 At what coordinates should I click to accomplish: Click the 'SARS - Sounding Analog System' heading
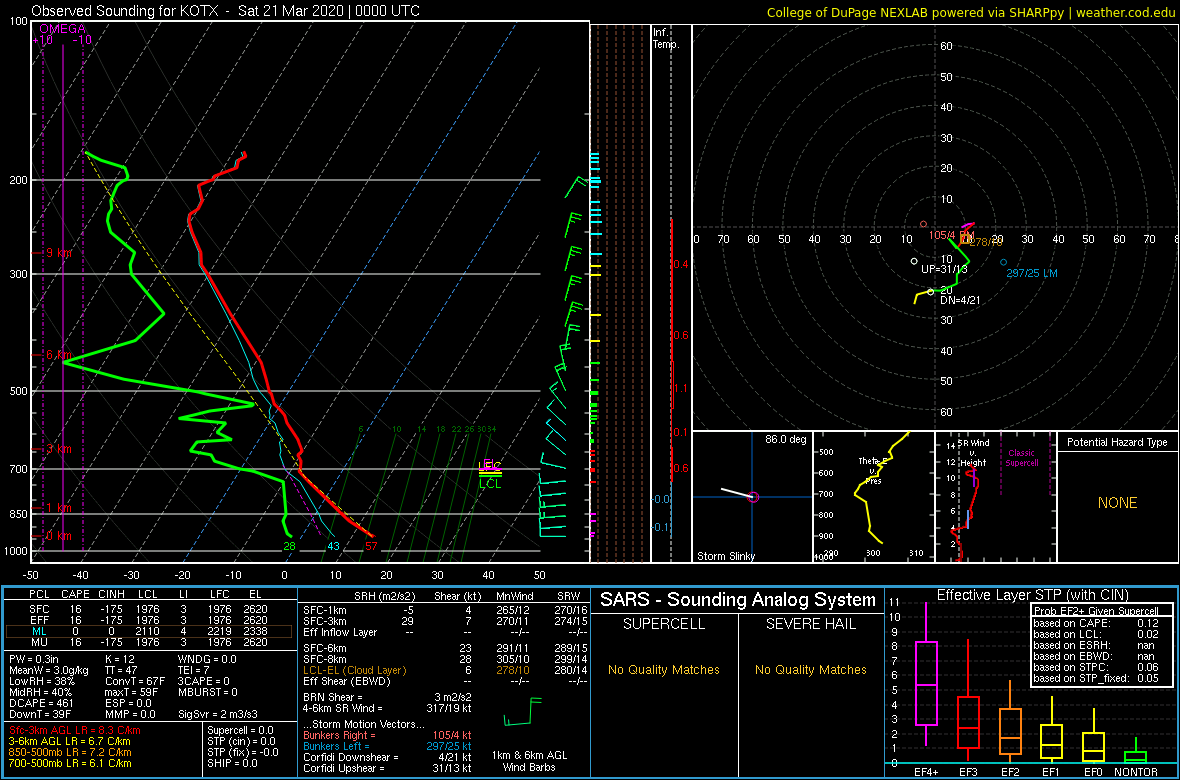(738, 600)
